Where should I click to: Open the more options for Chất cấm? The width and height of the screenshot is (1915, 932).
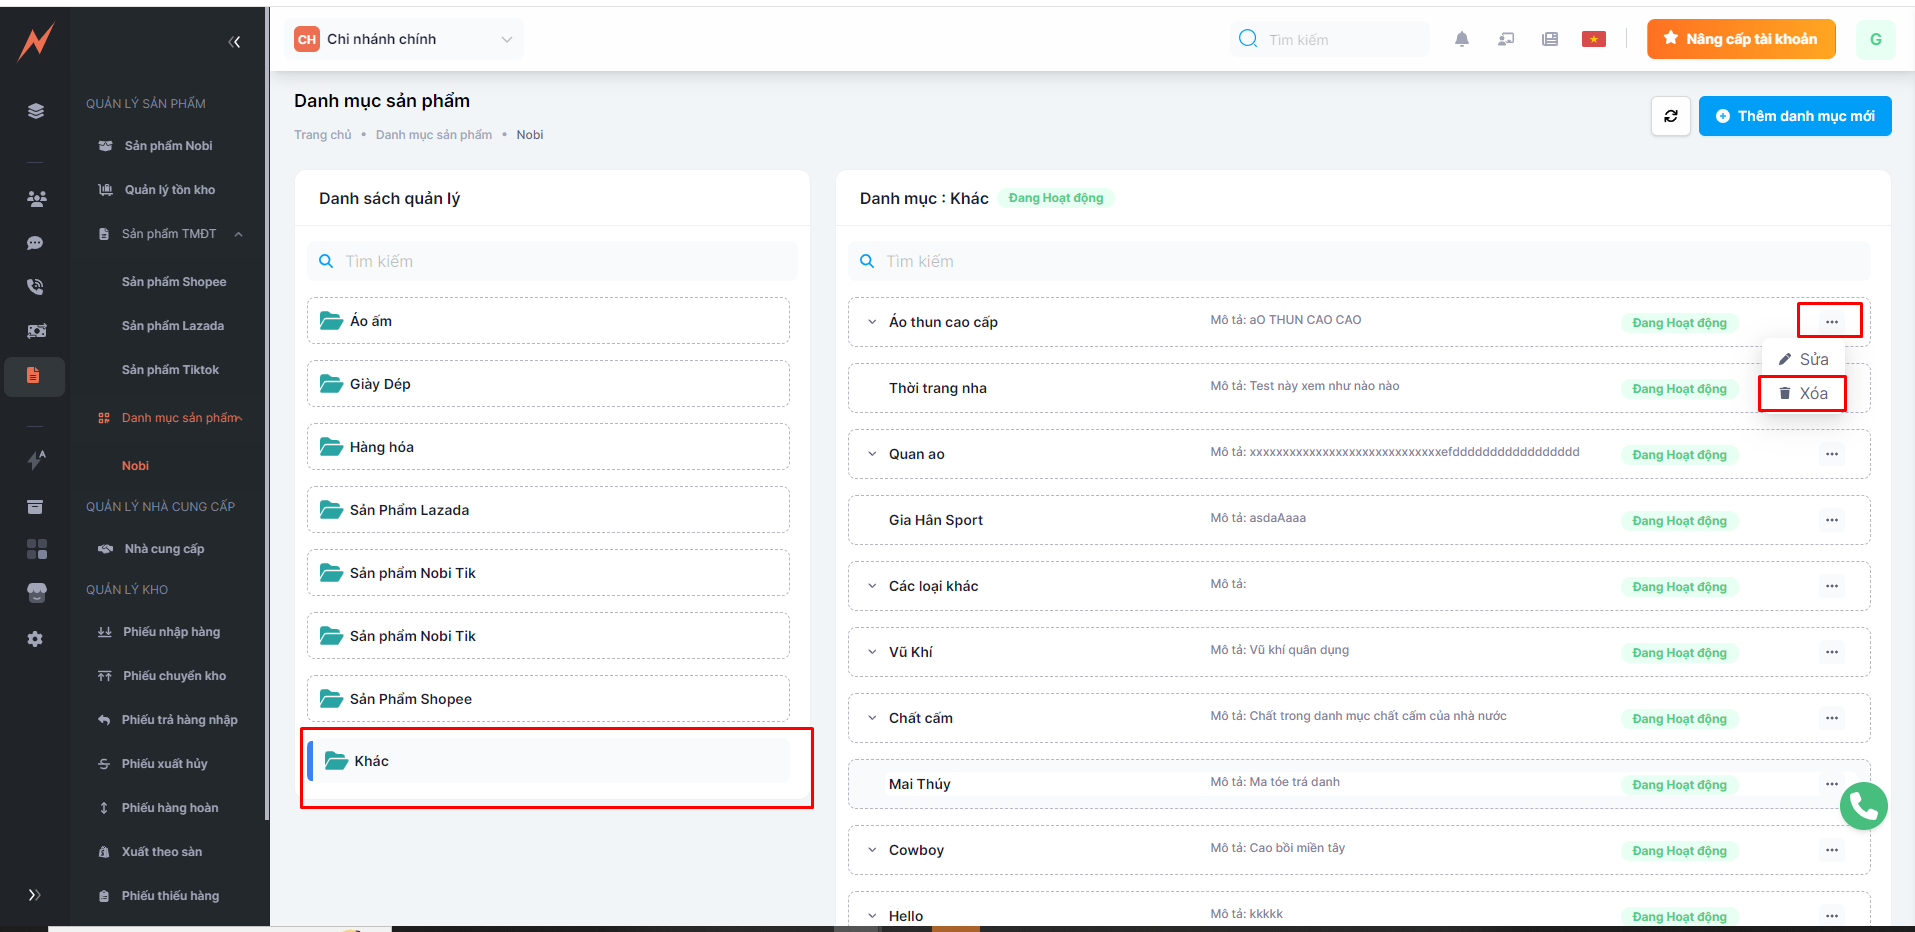1832,718
